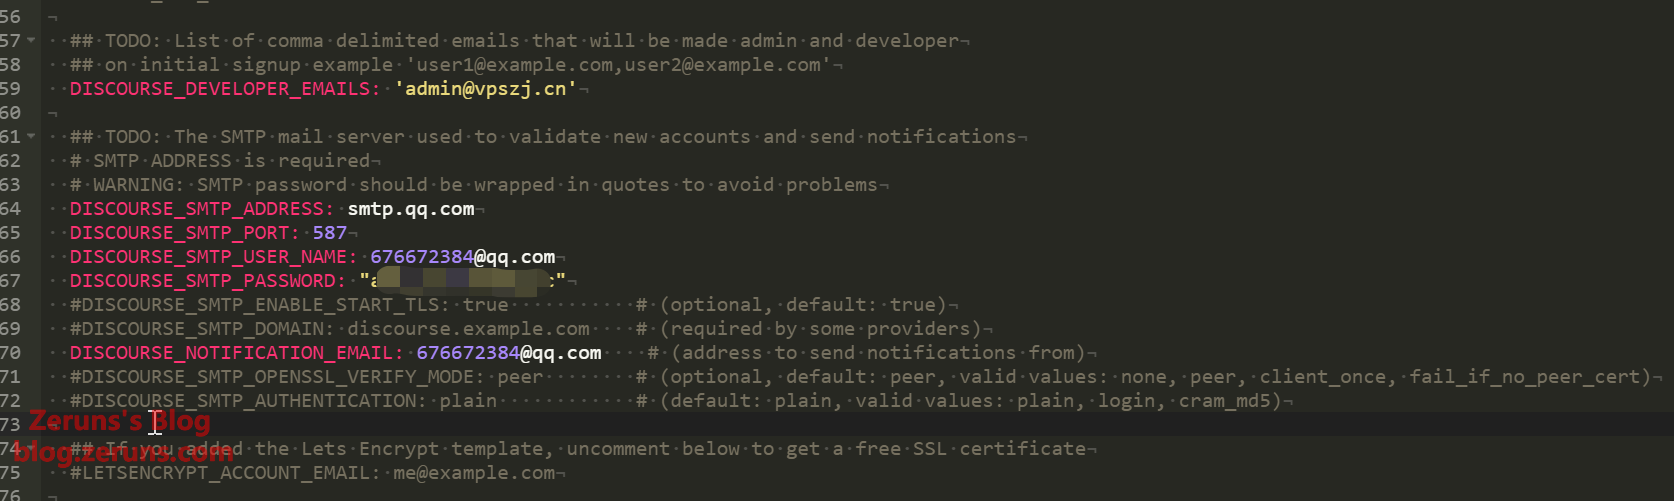
Task: Place cursor on DISCOURSE_NOTIFICATION_EMAIL key
Action: pyautogui.click(x=232, y=353)
